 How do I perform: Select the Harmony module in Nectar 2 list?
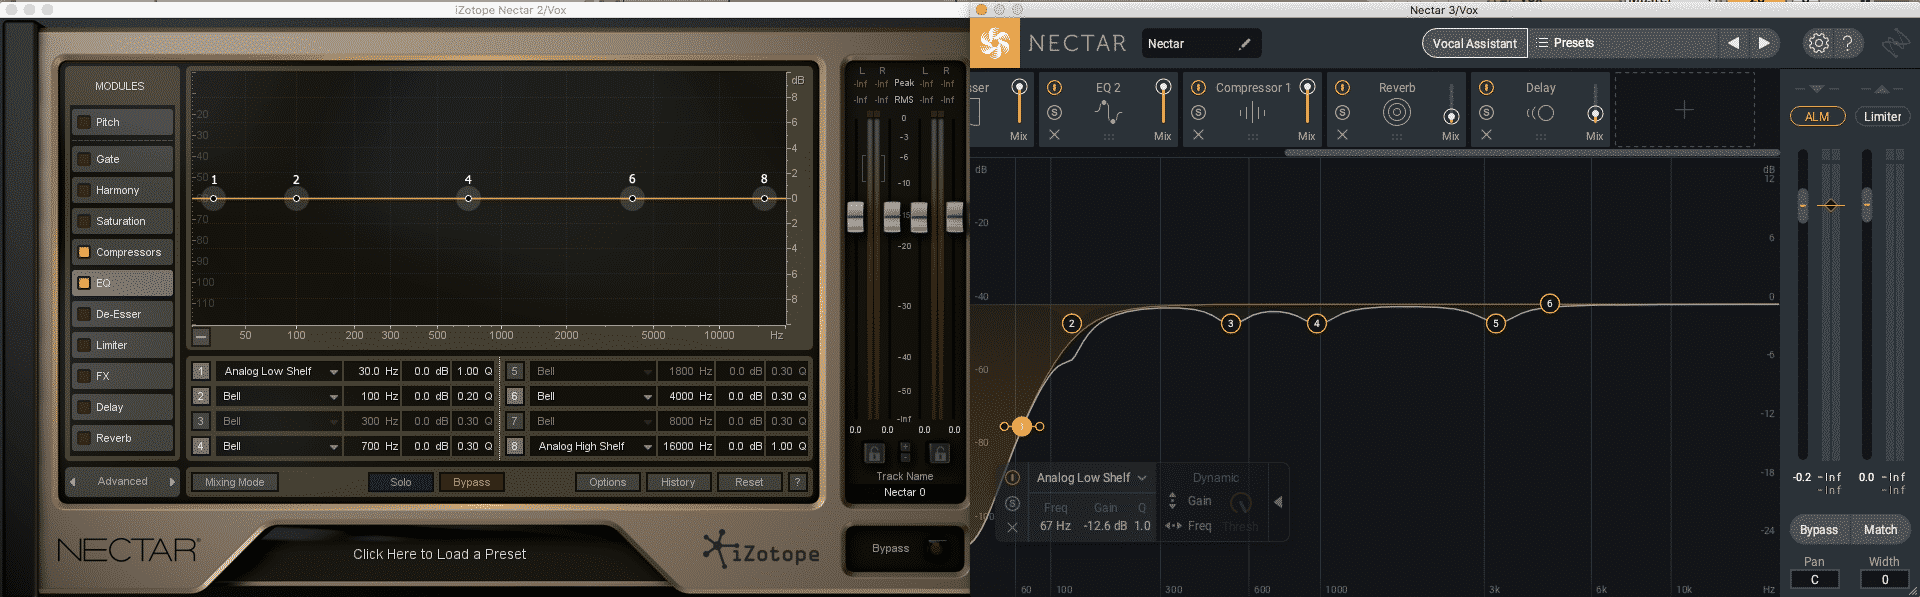pos(122,190)
